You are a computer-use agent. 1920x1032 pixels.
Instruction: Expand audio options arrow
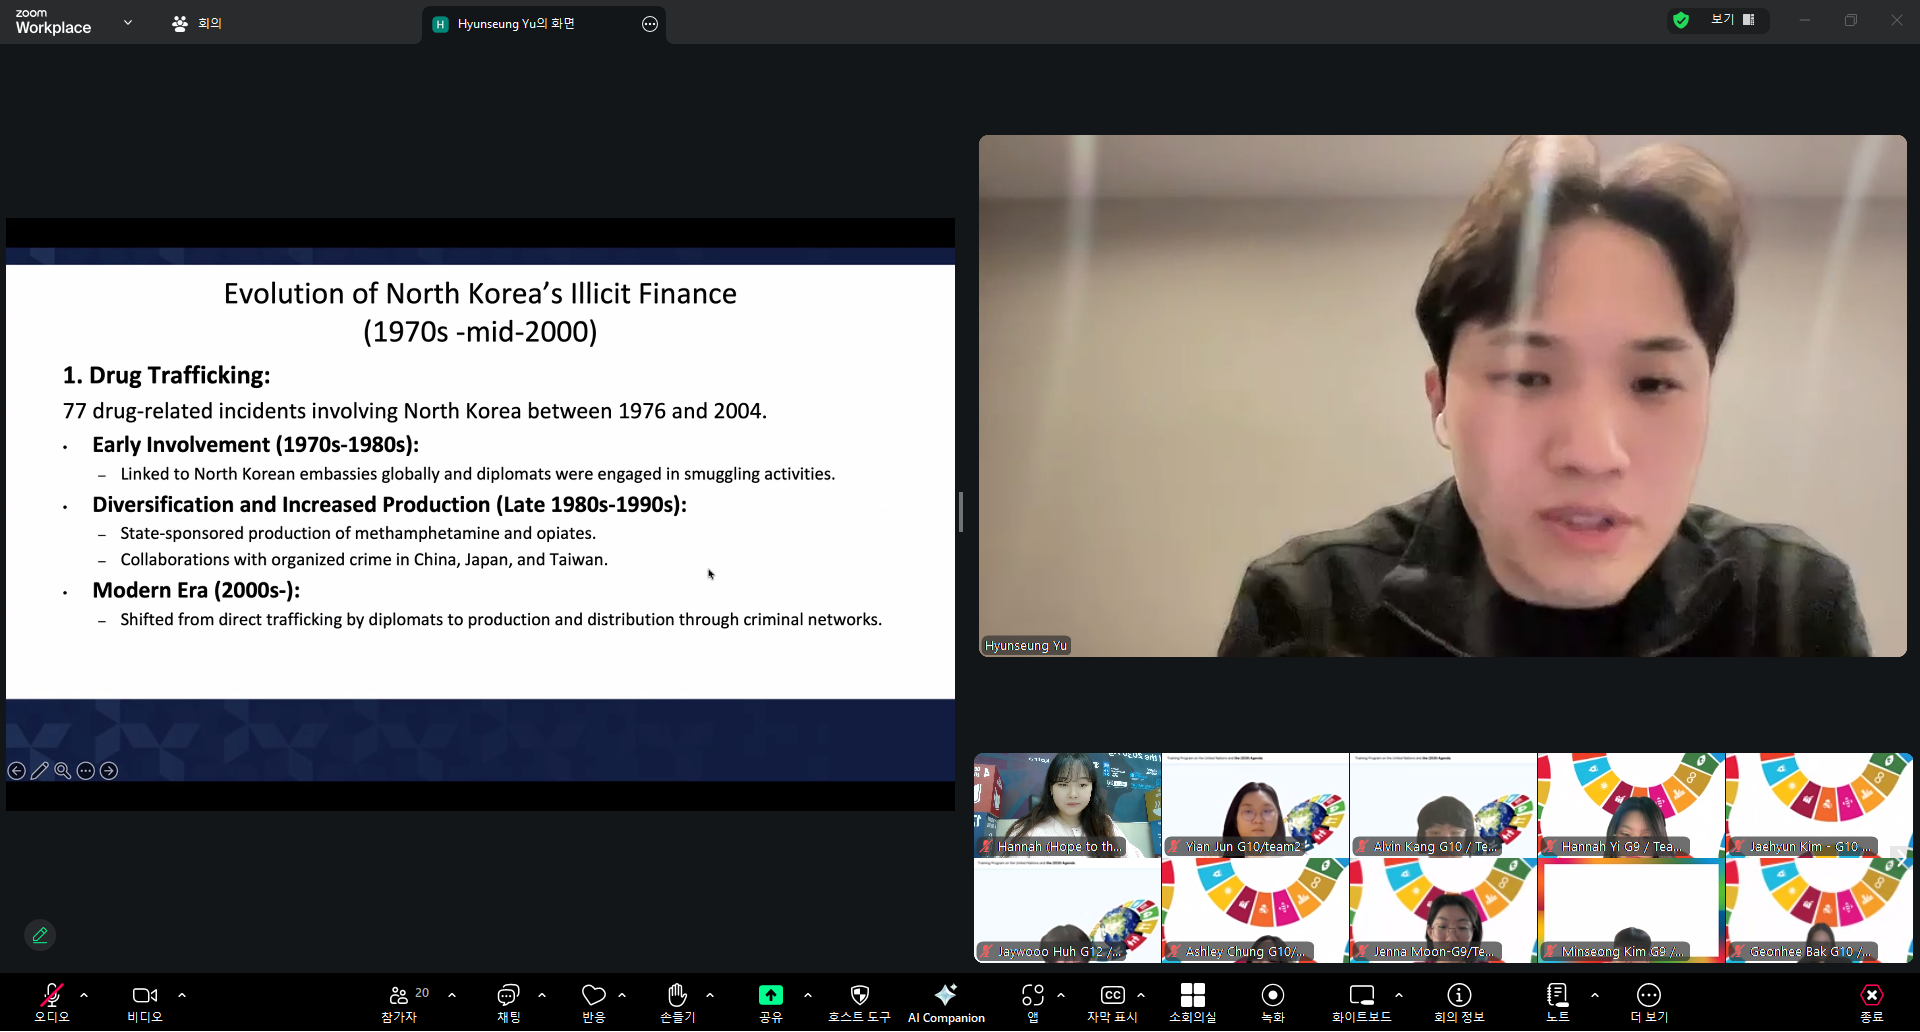click(x=84, y=995)
